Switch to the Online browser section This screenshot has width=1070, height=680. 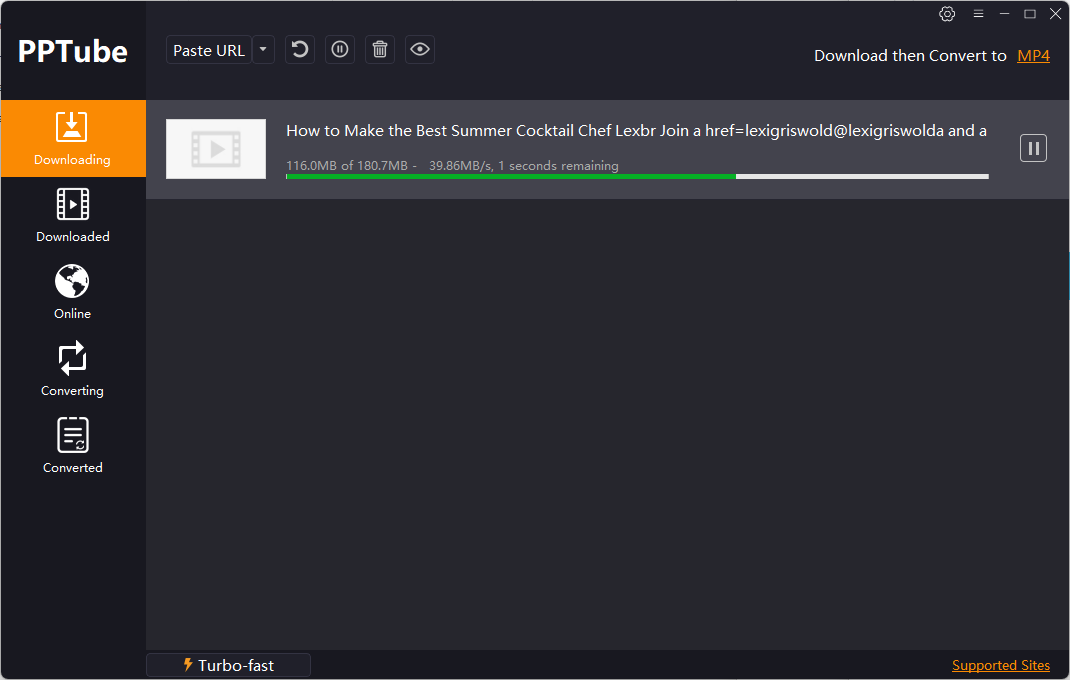(x=72, y=291)
